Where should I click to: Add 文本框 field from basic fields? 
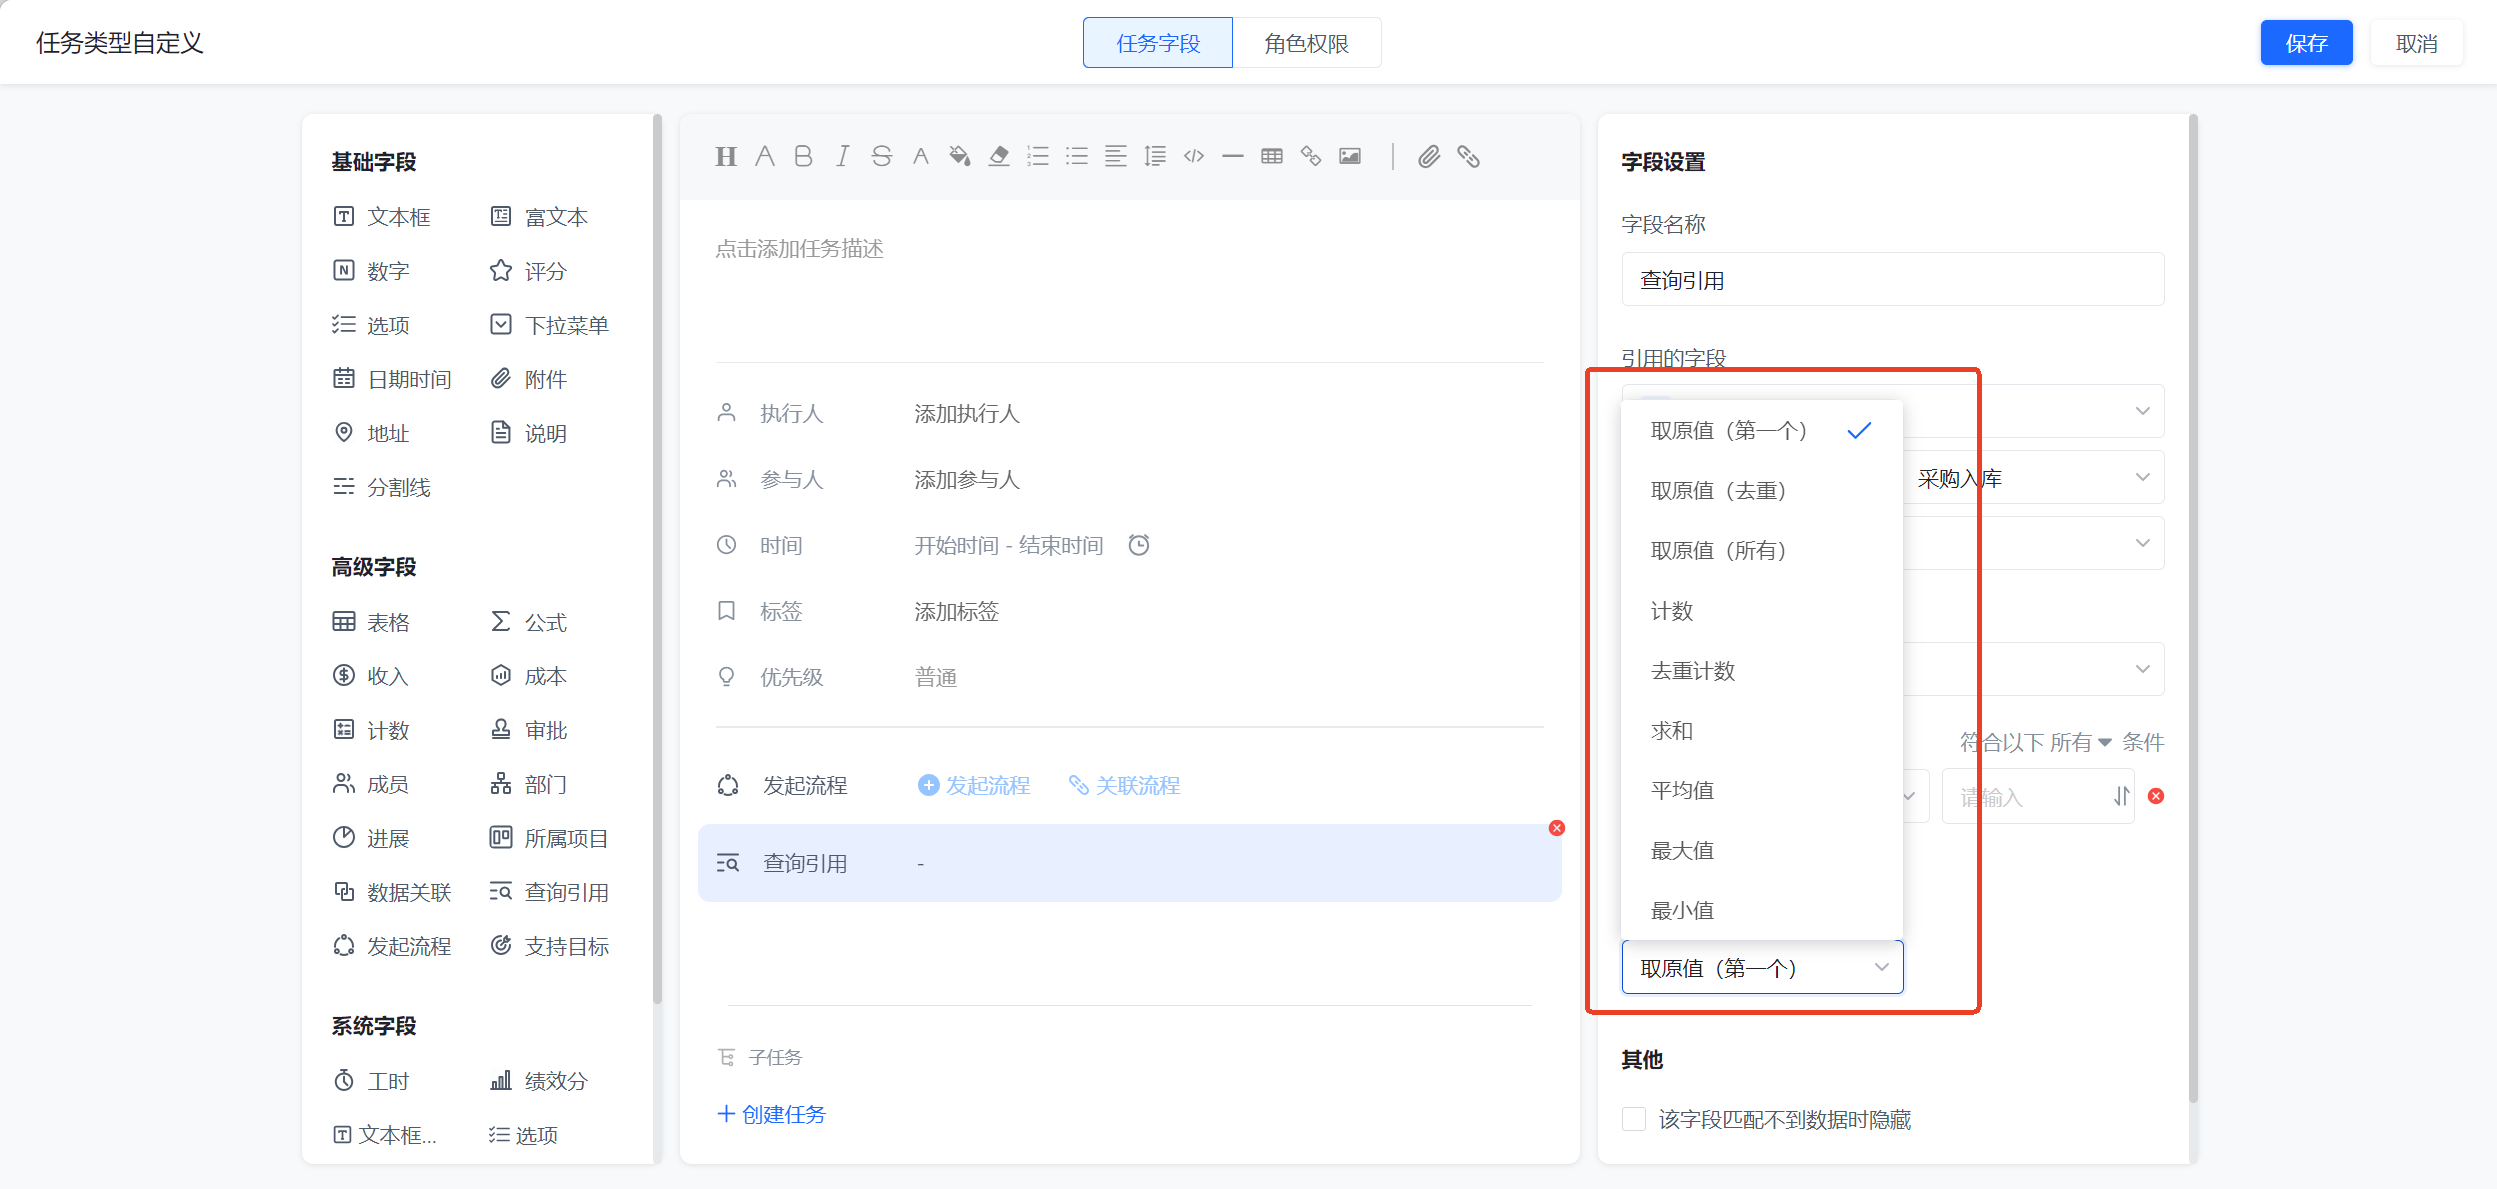pyautogui.click(x=383, y=217)
